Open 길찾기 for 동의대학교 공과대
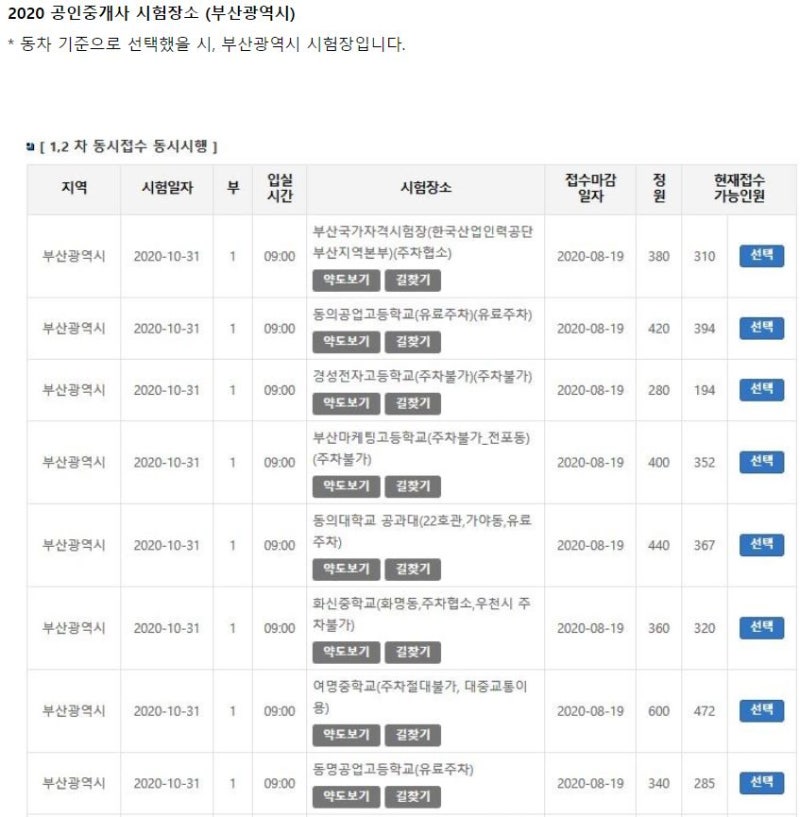The height and width of the screenshot is (817, 800). coord(413,570)
